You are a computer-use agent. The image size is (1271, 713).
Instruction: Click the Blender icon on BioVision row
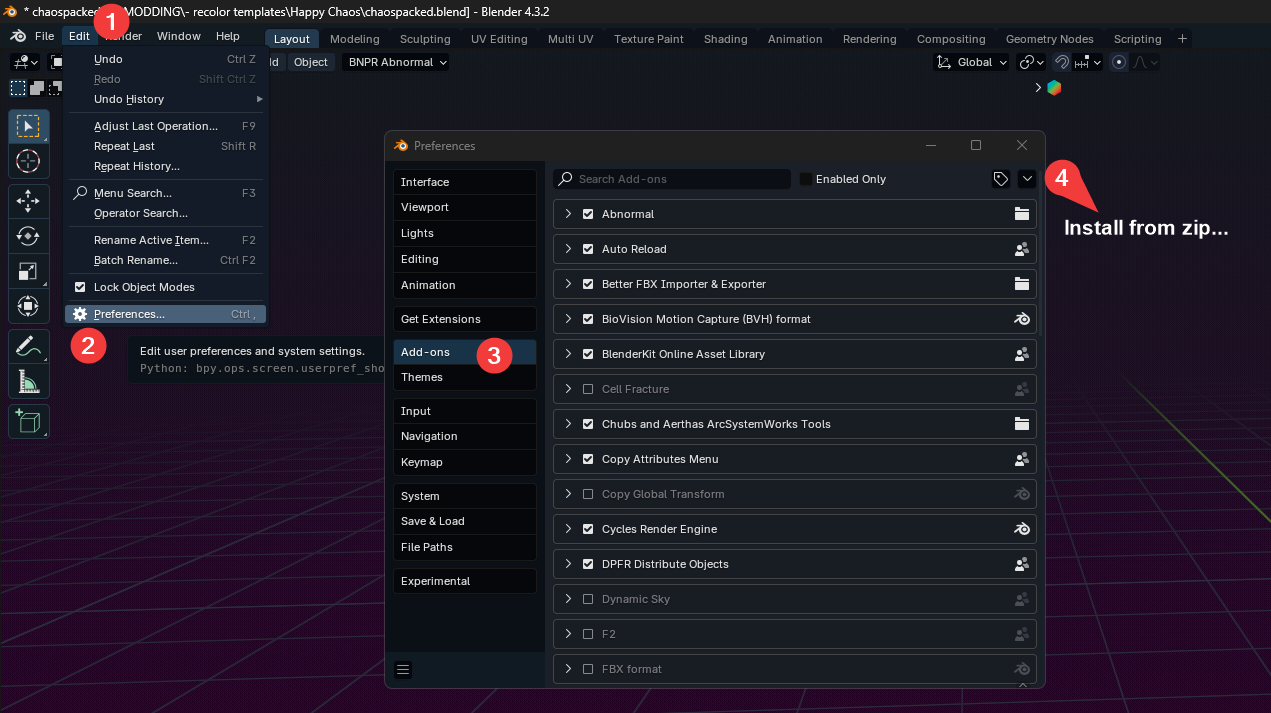(1022, 319)
